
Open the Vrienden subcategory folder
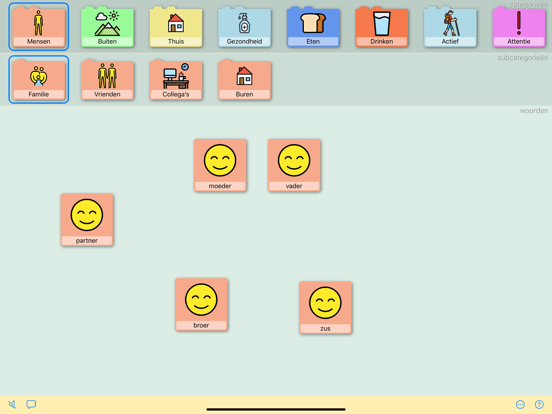(x=107, y=80)
